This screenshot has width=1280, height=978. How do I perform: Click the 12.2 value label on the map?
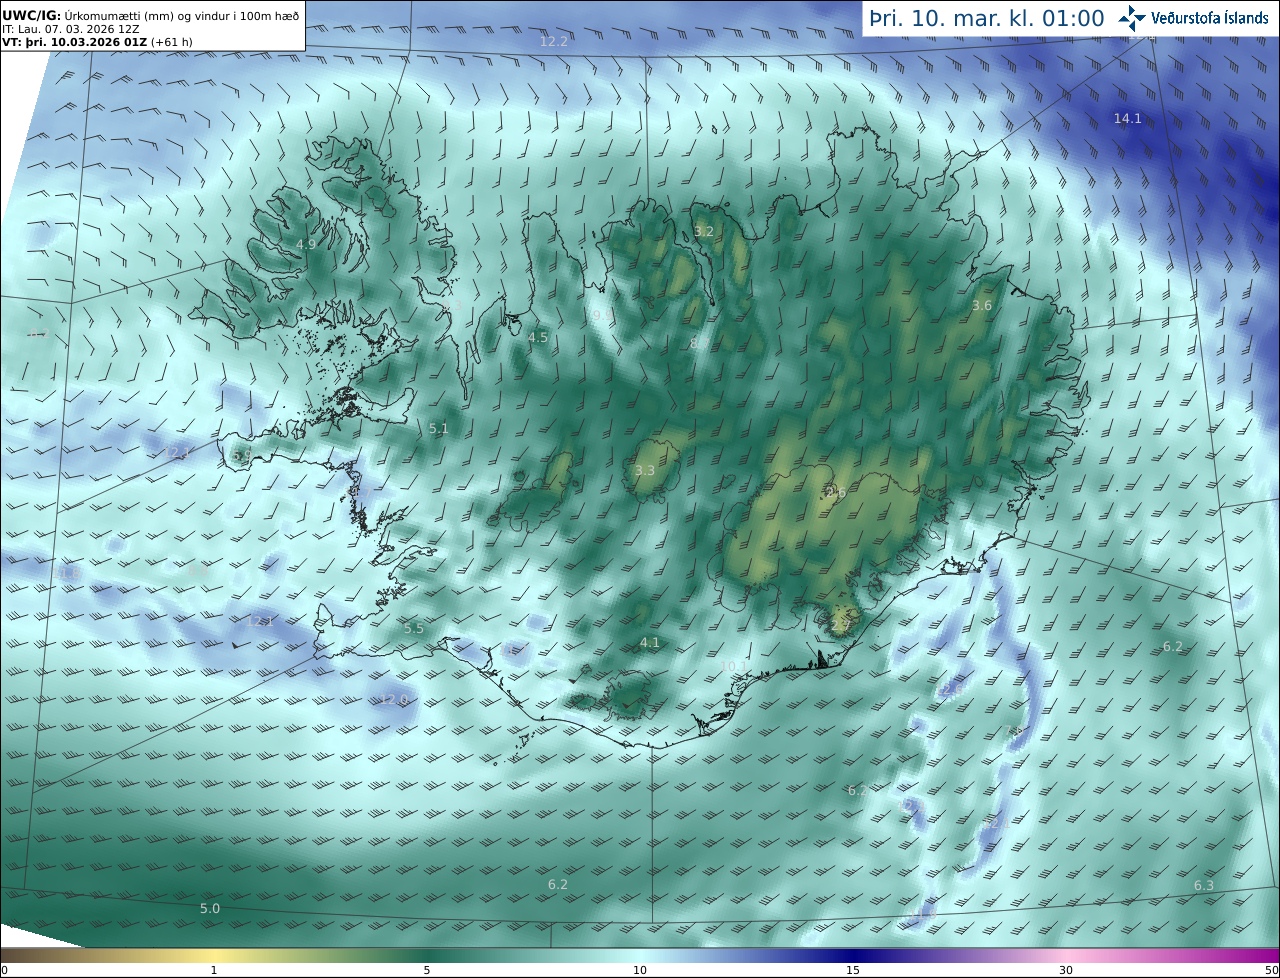click(553, 41)
